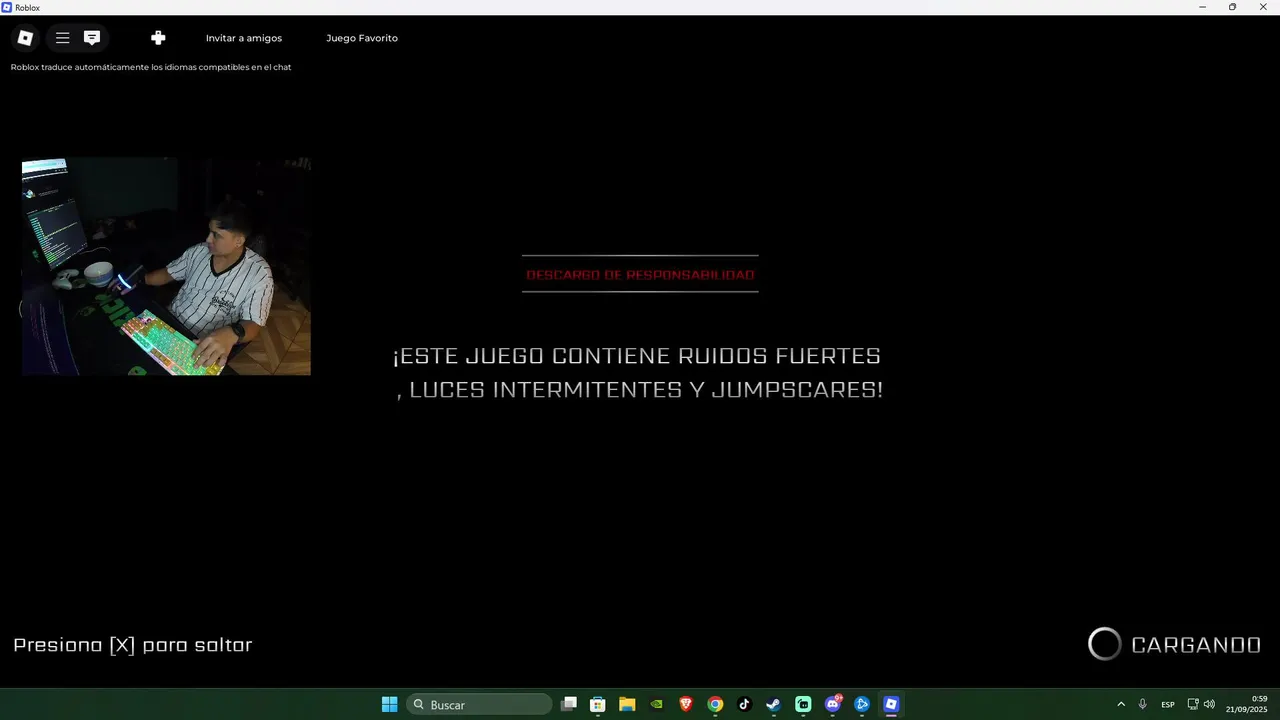Open NVIDIA app from taskbar
The image size is (1280, 720).
pyautogui.click(x=656, y=704)
